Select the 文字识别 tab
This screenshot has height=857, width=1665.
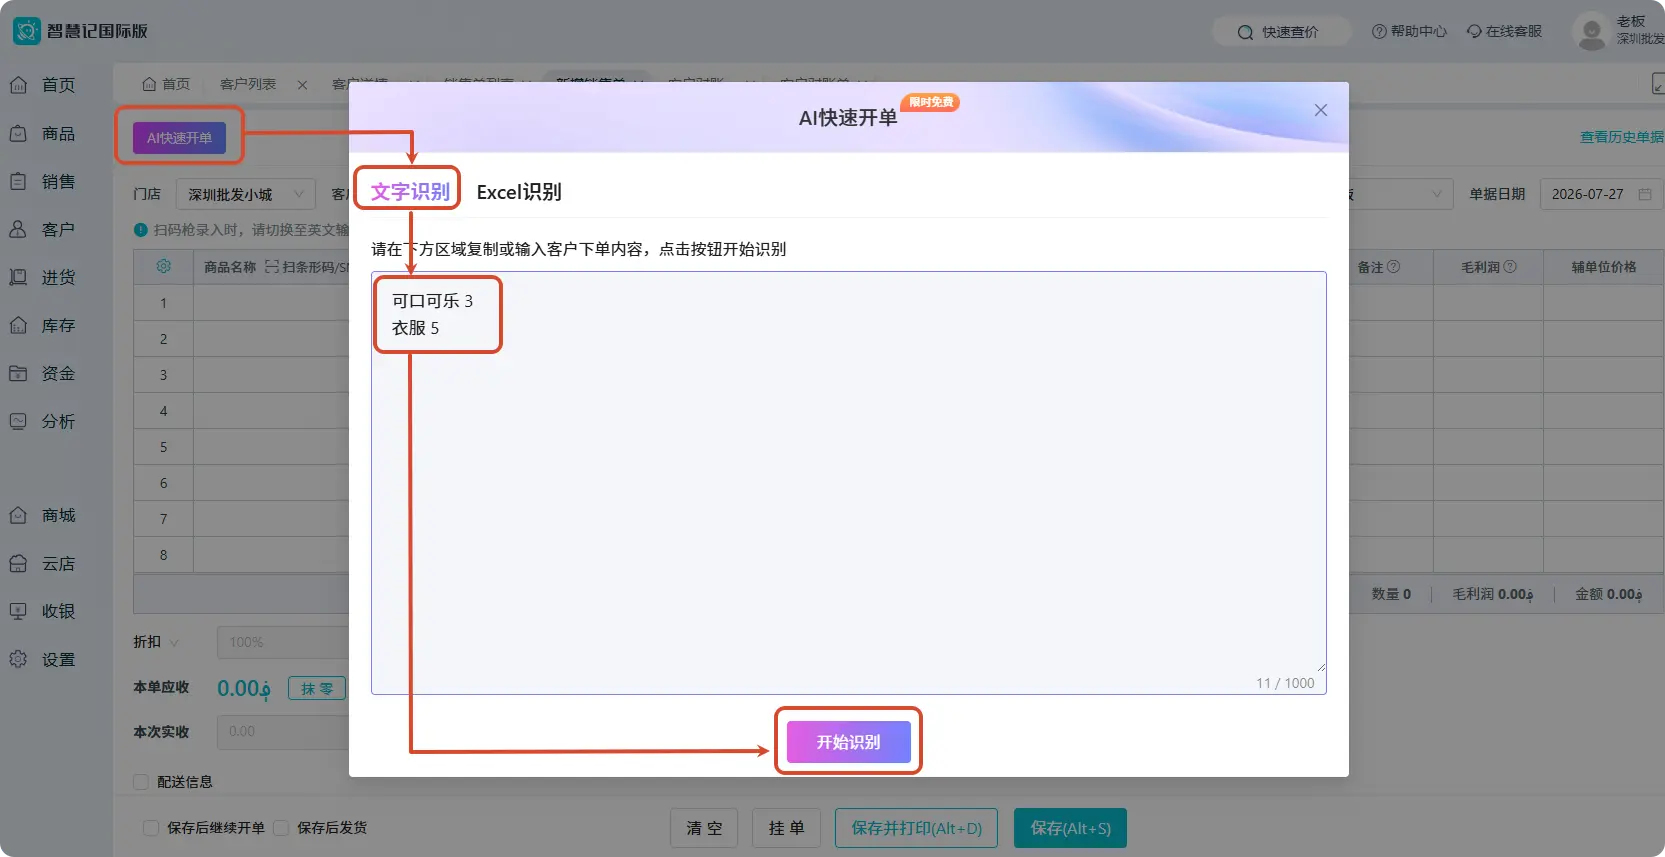410,191
